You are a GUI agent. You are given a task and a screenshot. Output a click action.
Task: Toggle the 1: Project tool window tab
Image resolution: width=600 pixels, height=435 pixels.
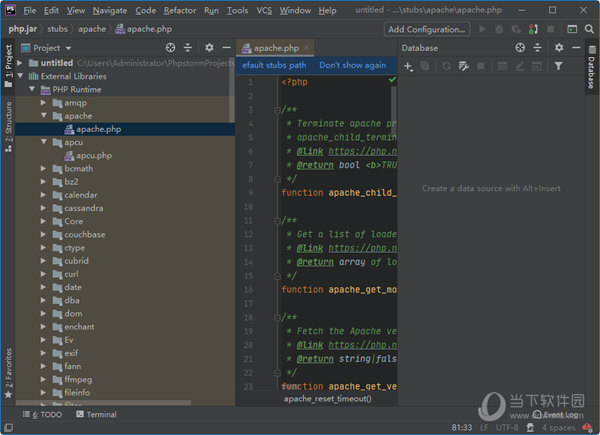click(x=8, y=65)
